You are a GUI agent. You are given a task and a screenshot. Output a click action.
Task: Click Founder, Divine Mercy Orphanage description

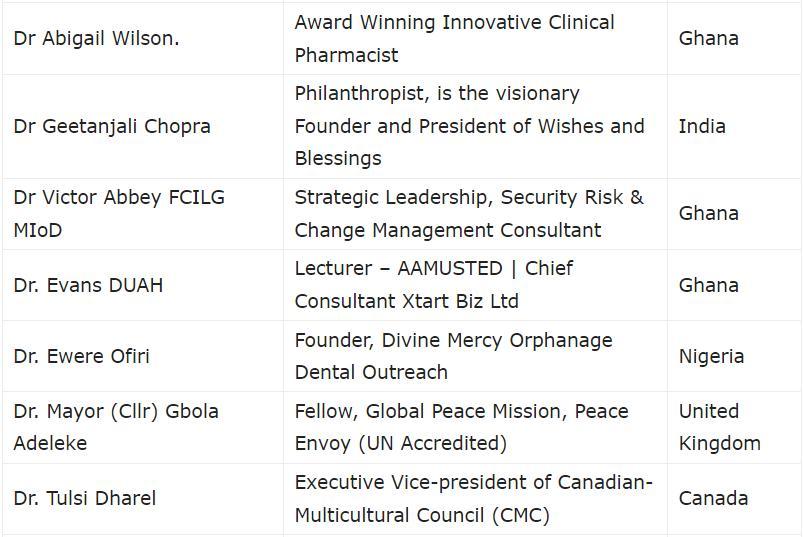click(453, 356)
